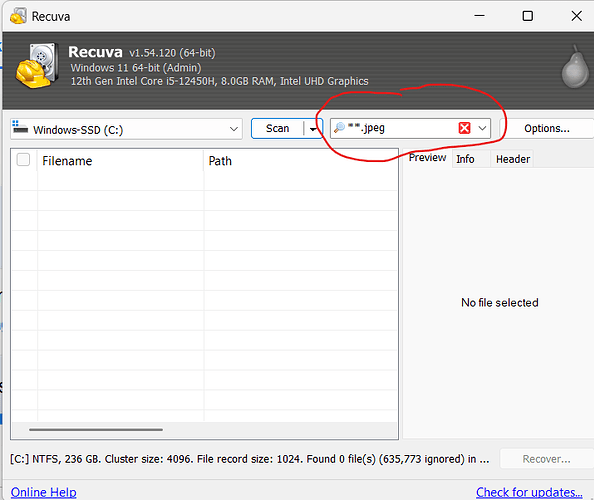
Task: Minimize the Recuva window
Action: click(479, 16)
